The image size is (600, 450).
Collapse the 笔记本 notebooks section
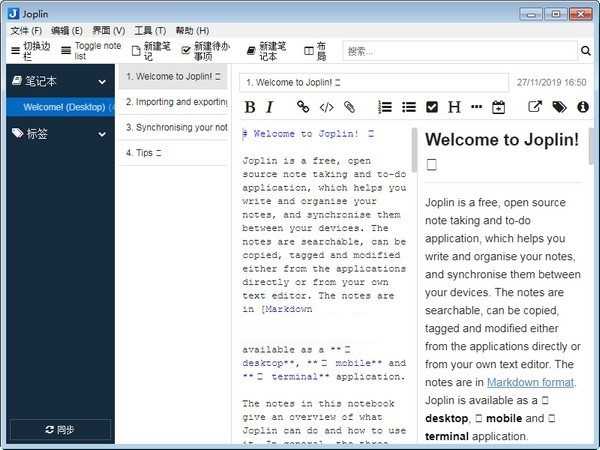point(101,81)
